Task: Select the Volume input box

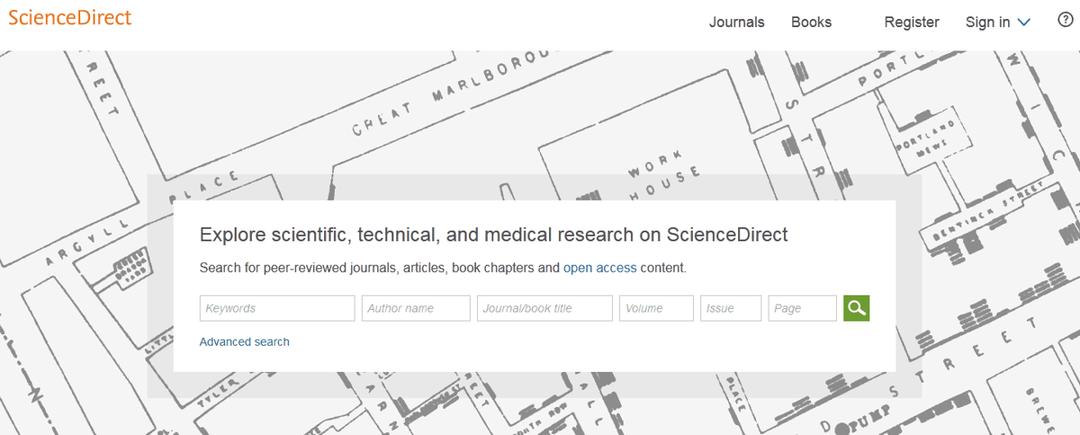Action: (656, 308)
